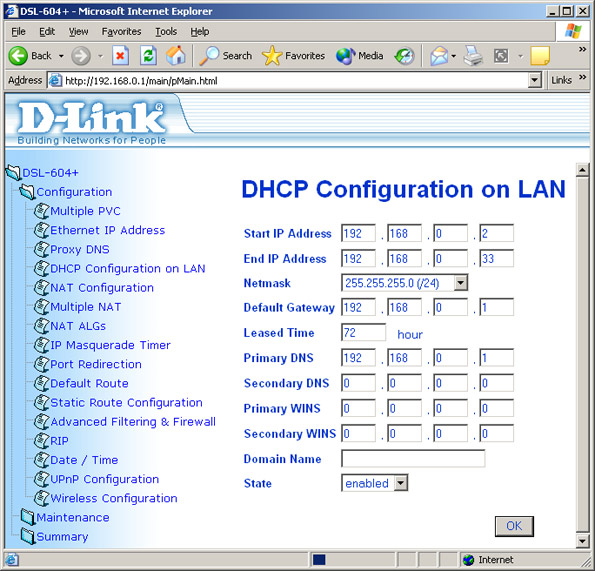Click the Leased Time hour field

pos(363,333)
